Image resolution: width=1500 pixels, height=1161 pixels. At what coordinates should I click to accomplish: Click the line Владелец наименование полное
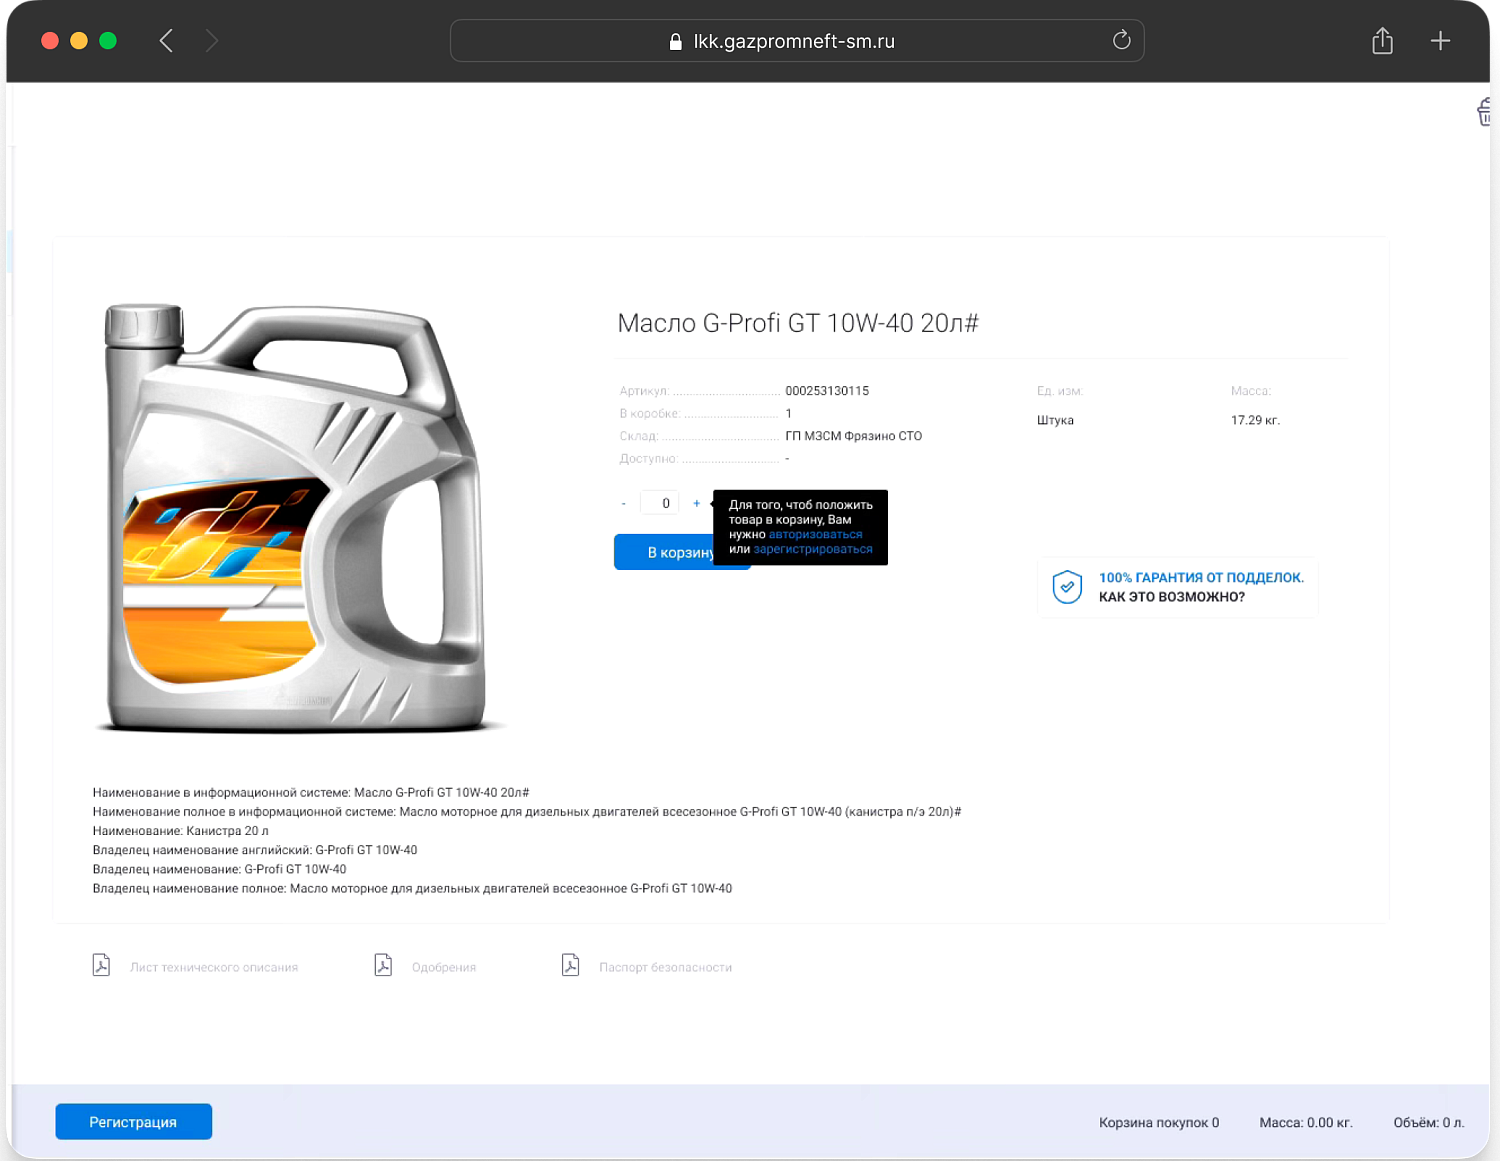[x=412, y=889]
